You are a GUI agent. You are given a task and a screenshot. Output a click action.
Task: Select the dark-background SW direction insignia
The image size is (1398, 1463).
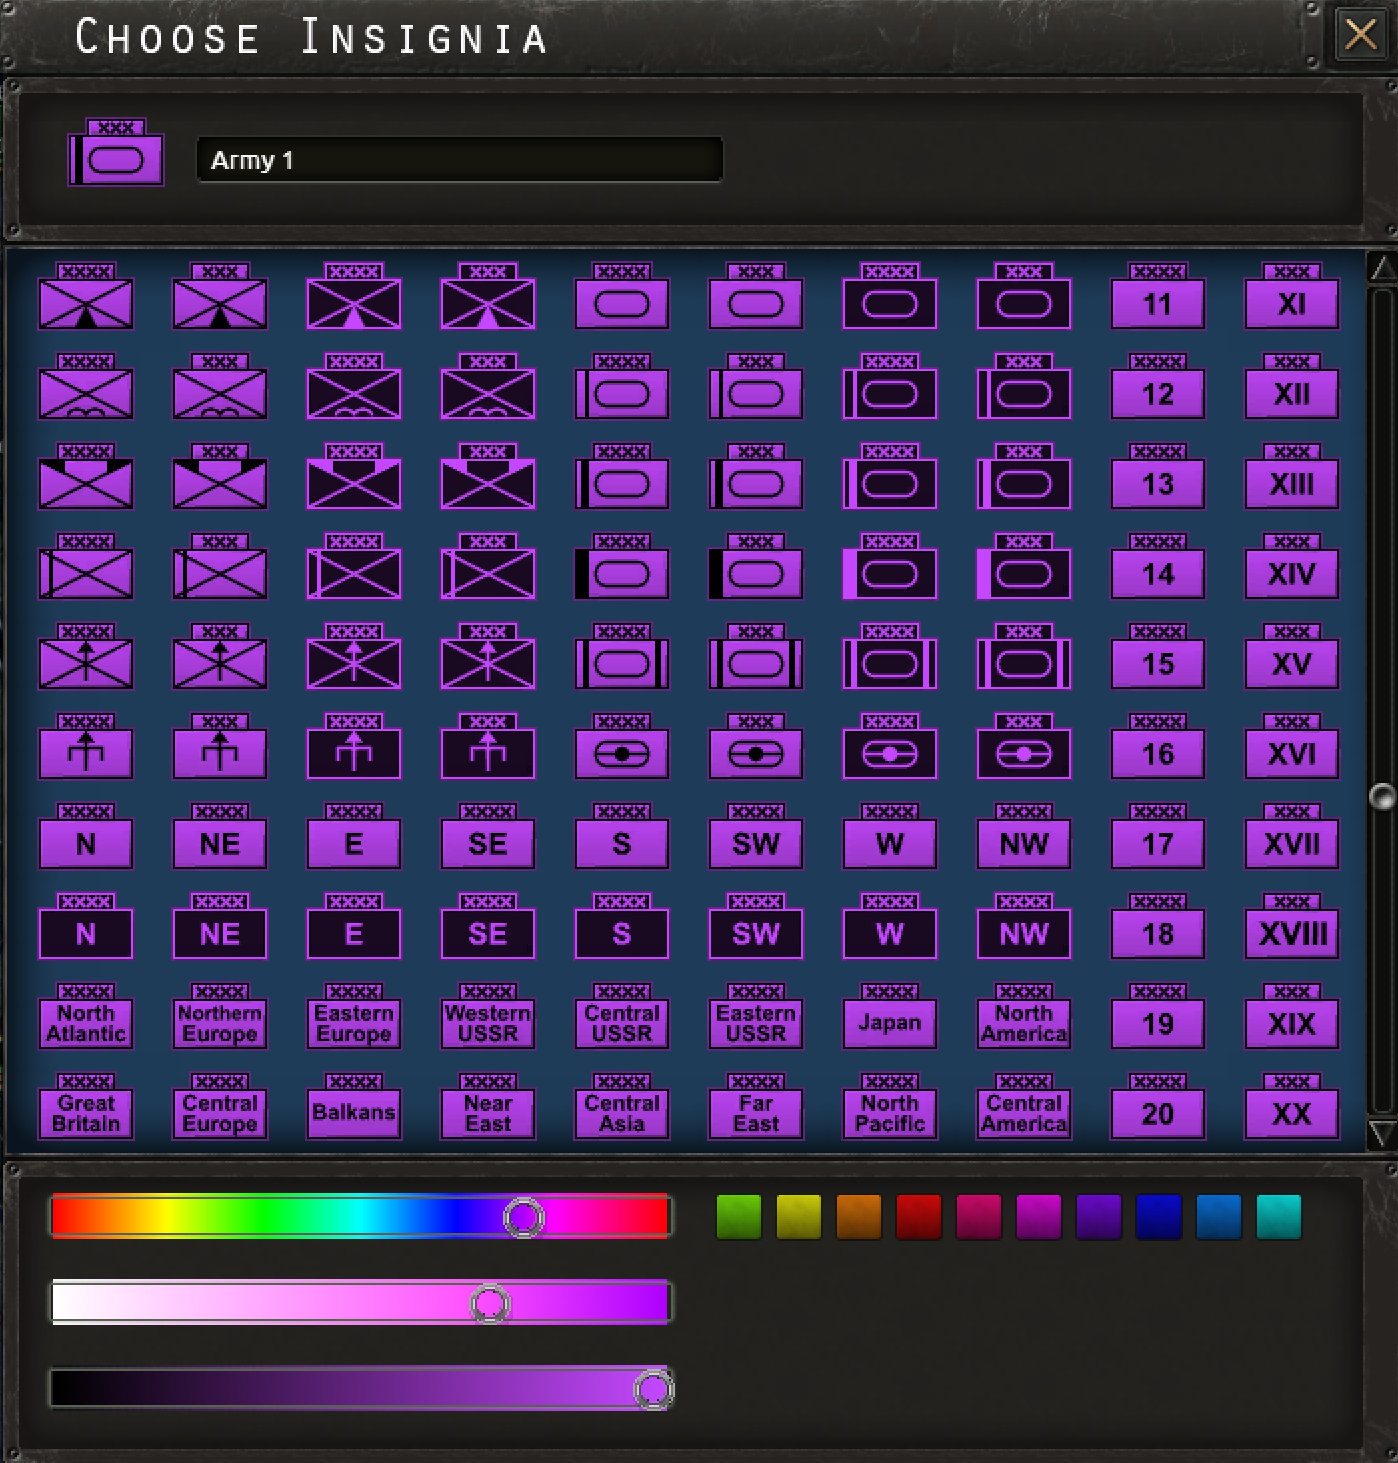pos(756,926)
